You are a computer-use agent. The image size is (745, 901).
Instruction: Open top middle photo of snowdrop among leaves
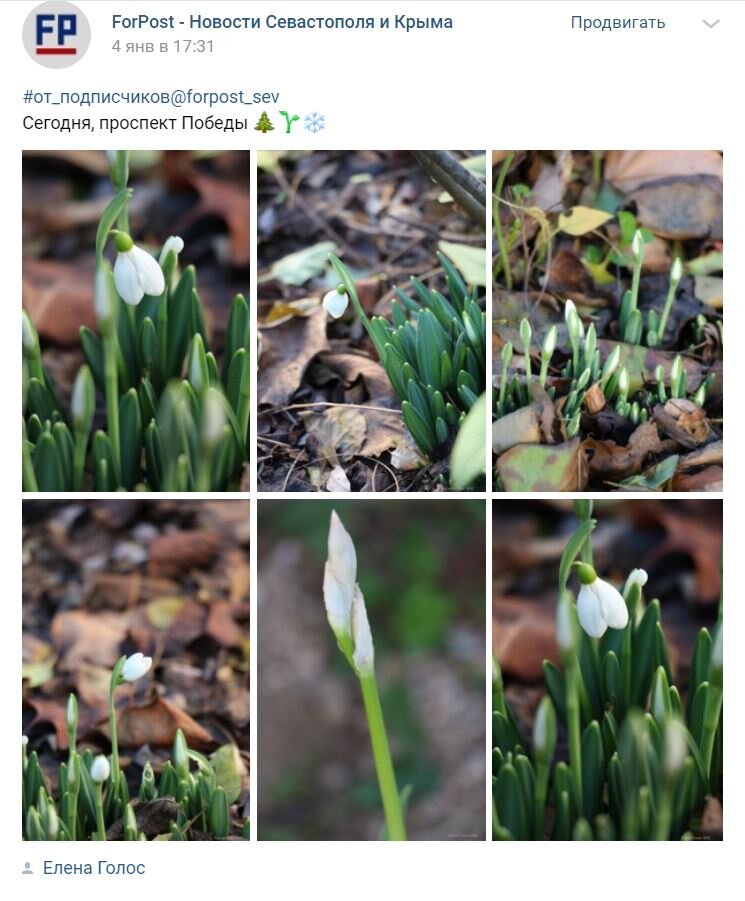(371, 321)
